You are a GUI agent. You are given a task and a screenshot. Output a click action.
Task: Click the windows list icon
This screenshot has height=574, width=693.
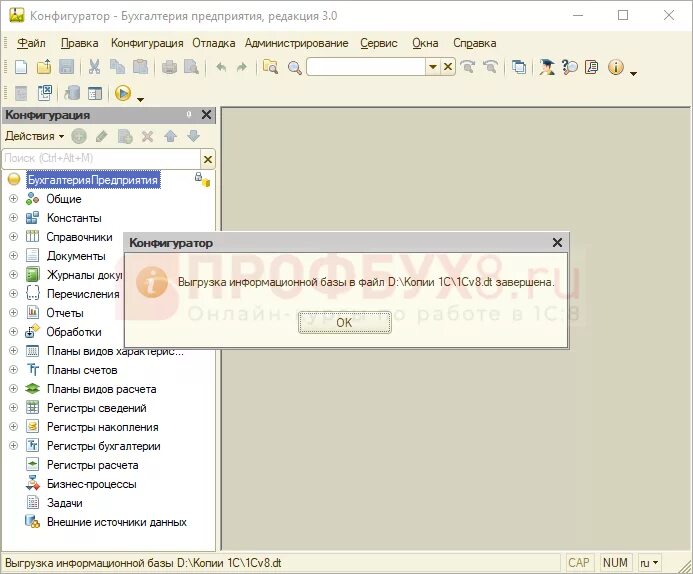(x=518, y=67)
